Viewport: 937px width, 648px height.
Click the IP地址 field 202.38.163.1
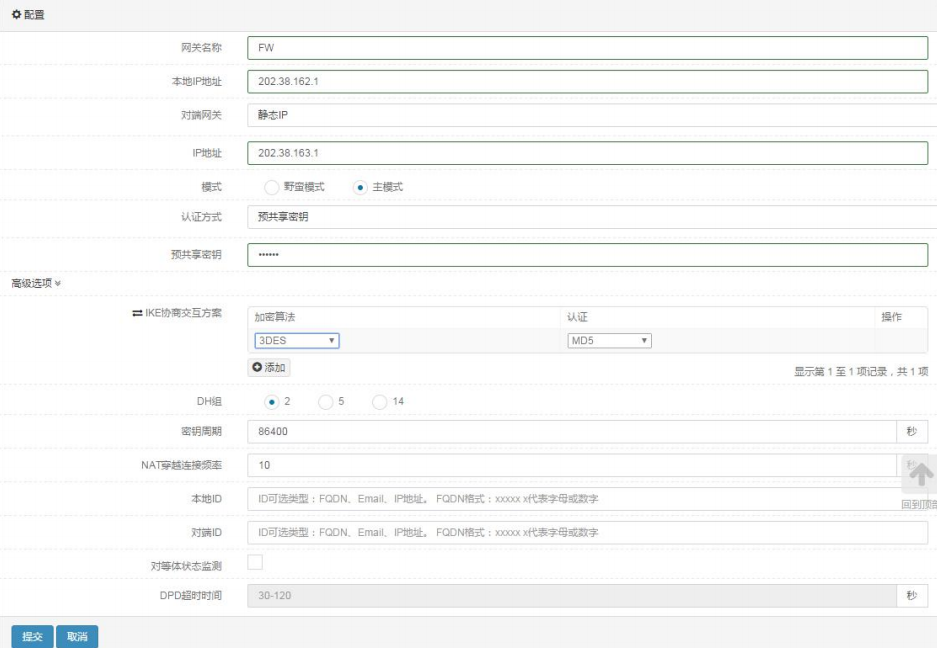(587, 153)
